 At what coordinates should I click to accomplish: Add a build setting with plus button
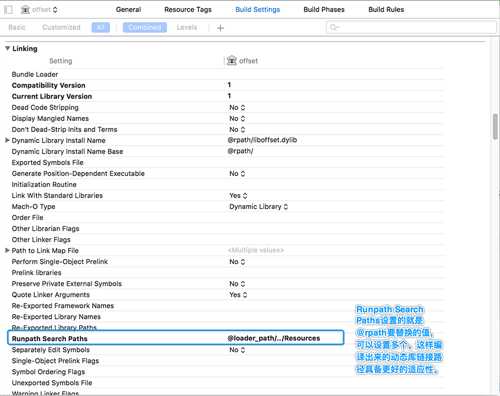[220, 28]
